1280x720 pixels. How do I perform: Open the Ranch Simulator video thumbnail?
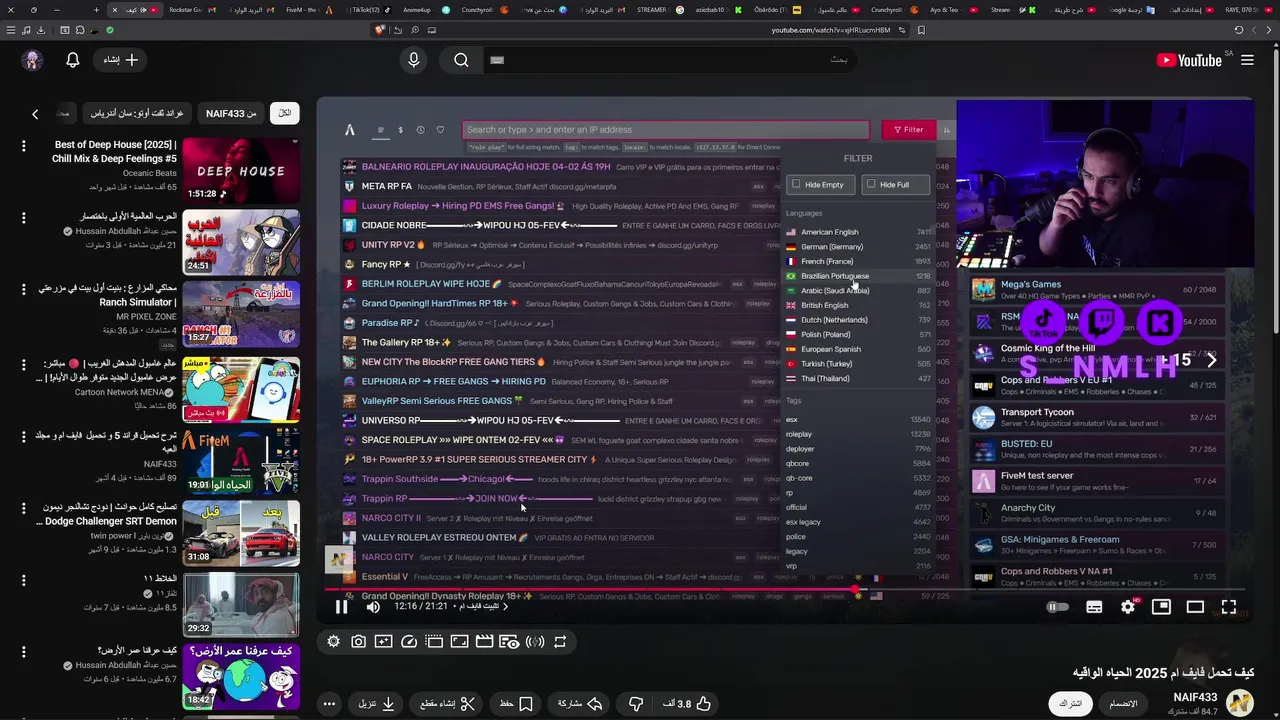[x=241, y=314]
